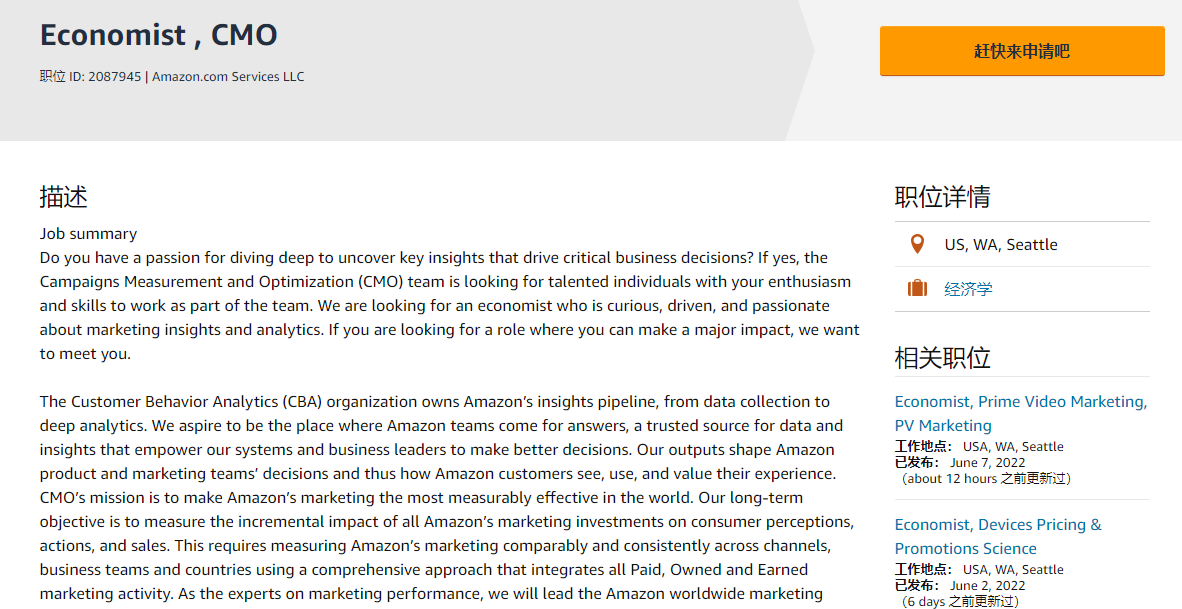1182x609 pixels.
Task: Click the 相关职位 sidebar heading
Action: (942, 358)
